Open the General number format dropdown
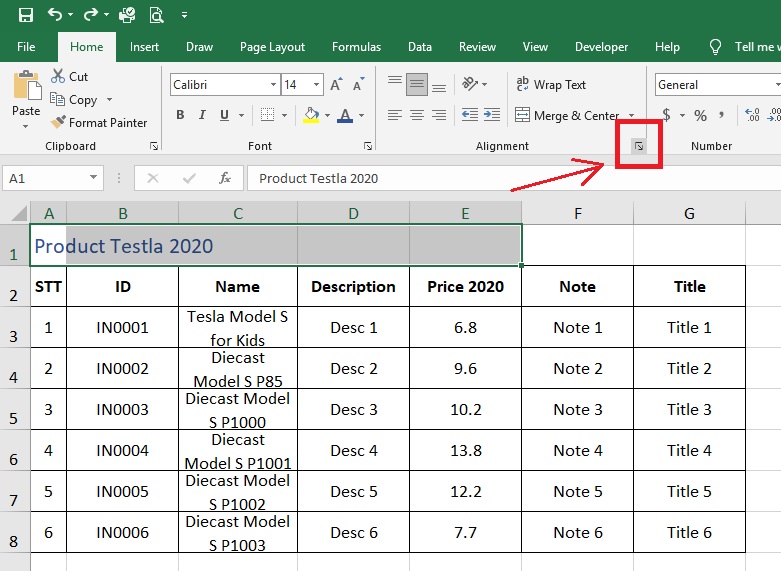This screenshot has height=571, width=781. [777, 85]
